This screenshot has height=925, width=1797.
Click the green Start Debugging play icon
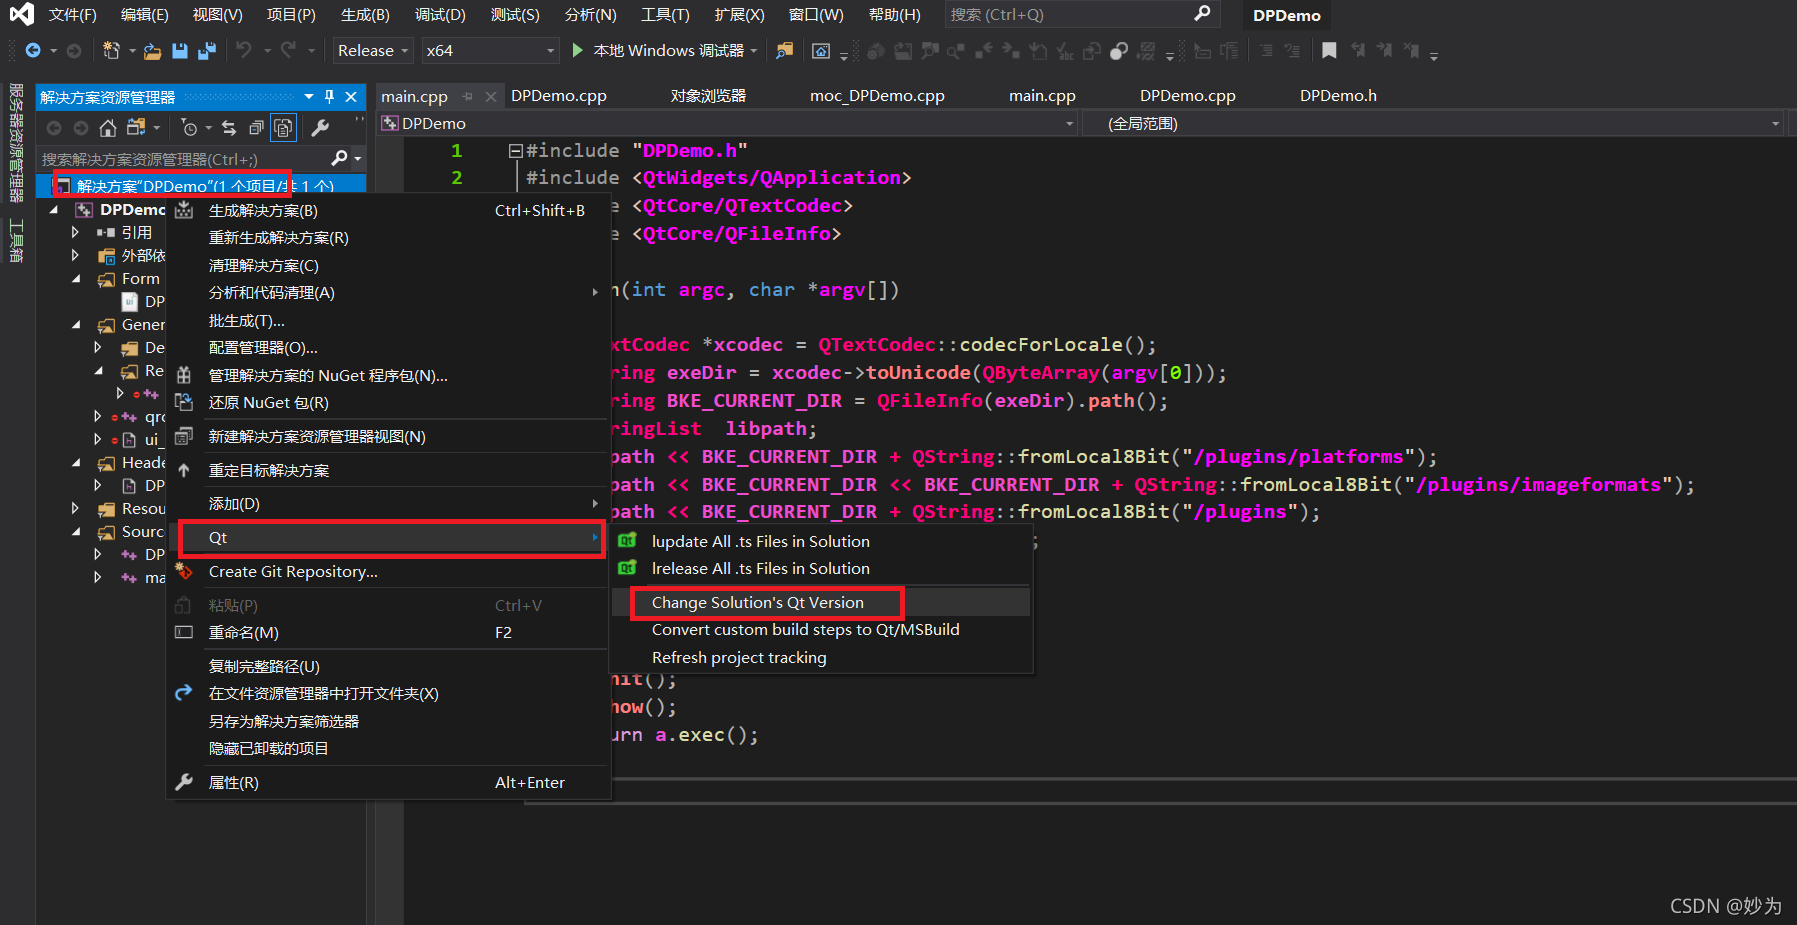577,50
